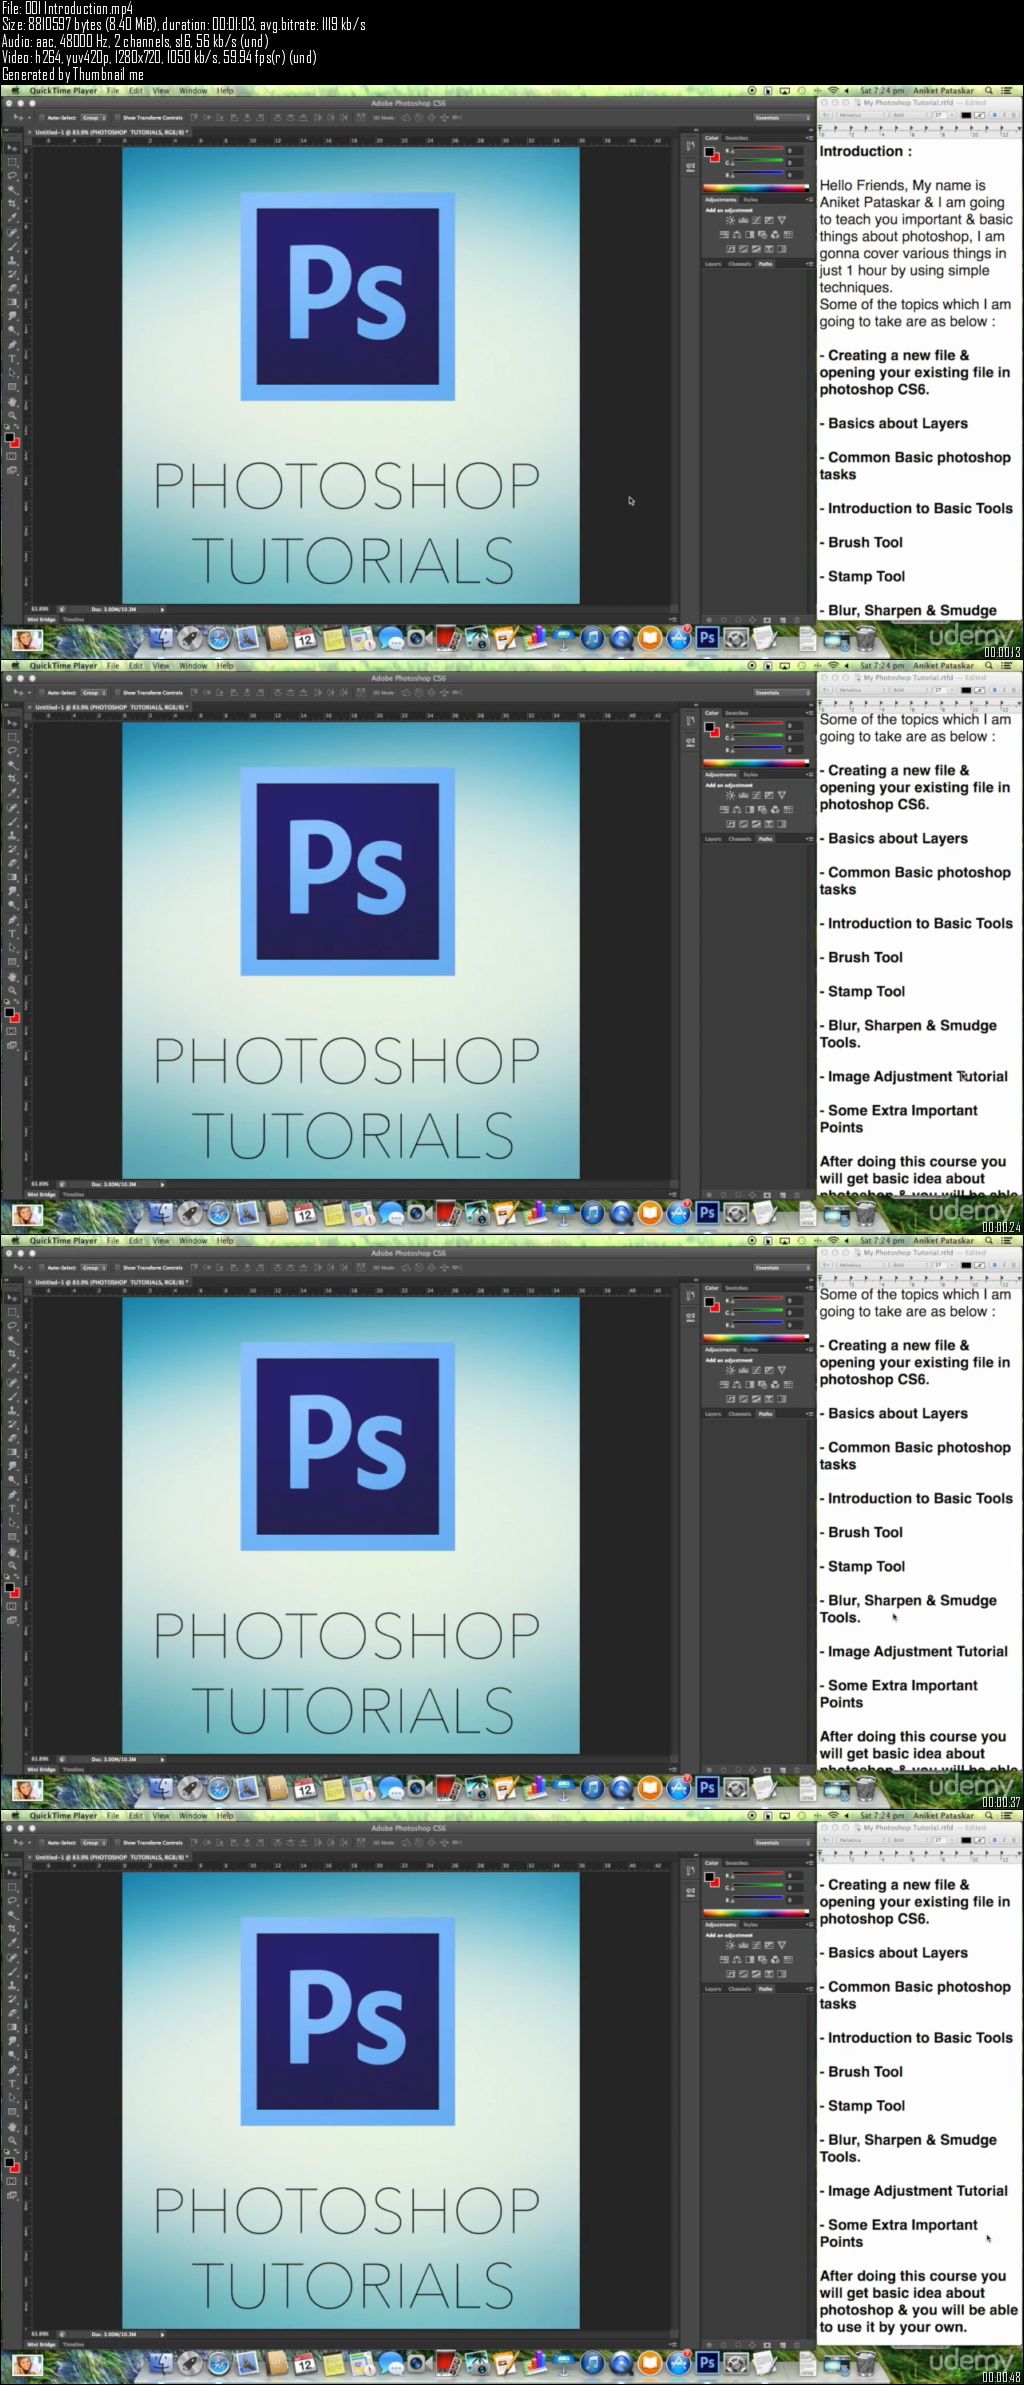Click the Levels adjustment icon in the 00:00:24 frame
The width and height of the screenshot is (1024, 2385).
743,795
